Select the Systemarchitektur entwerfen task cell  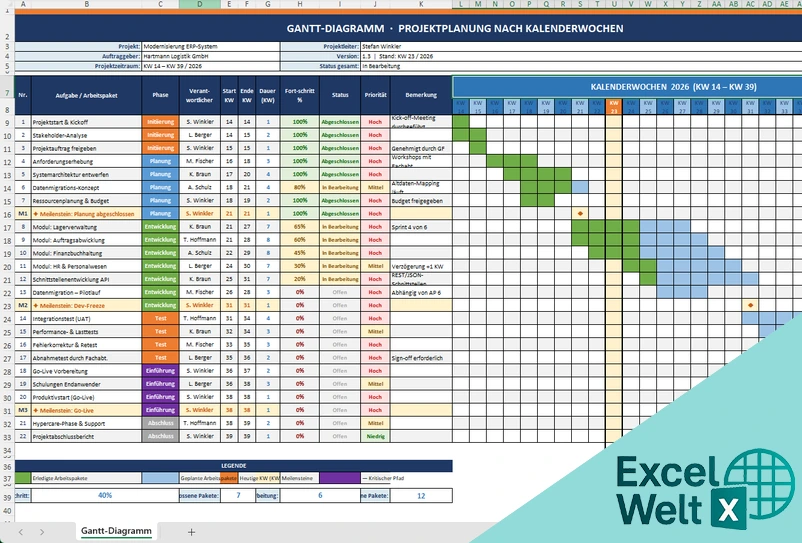click(86, 174)
